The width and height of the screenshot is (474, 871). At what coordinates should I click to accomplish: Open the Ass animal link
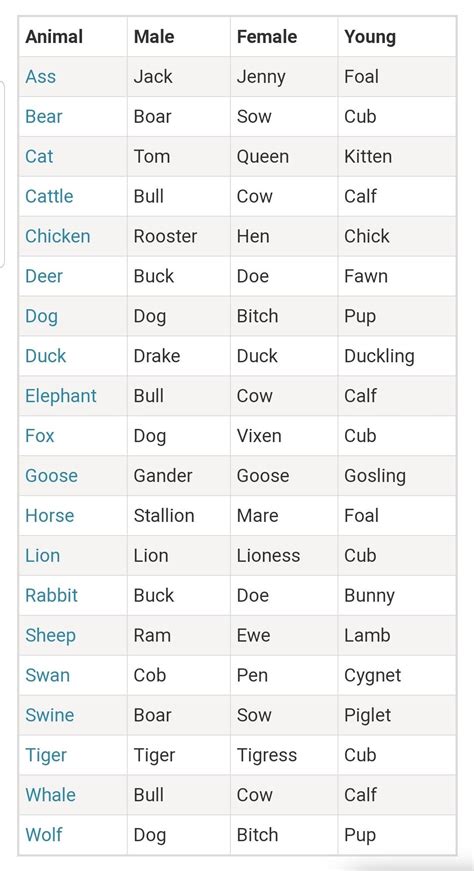[41, 77]
